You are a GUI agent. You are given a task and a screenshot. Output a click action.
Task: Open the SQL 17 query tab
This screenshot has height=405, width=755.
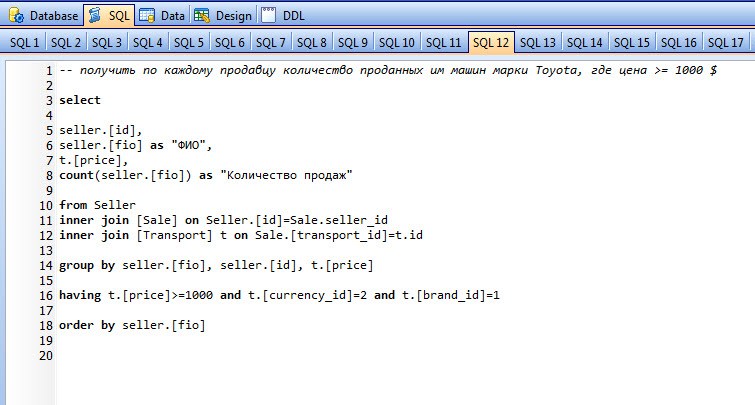coord(725,43)
